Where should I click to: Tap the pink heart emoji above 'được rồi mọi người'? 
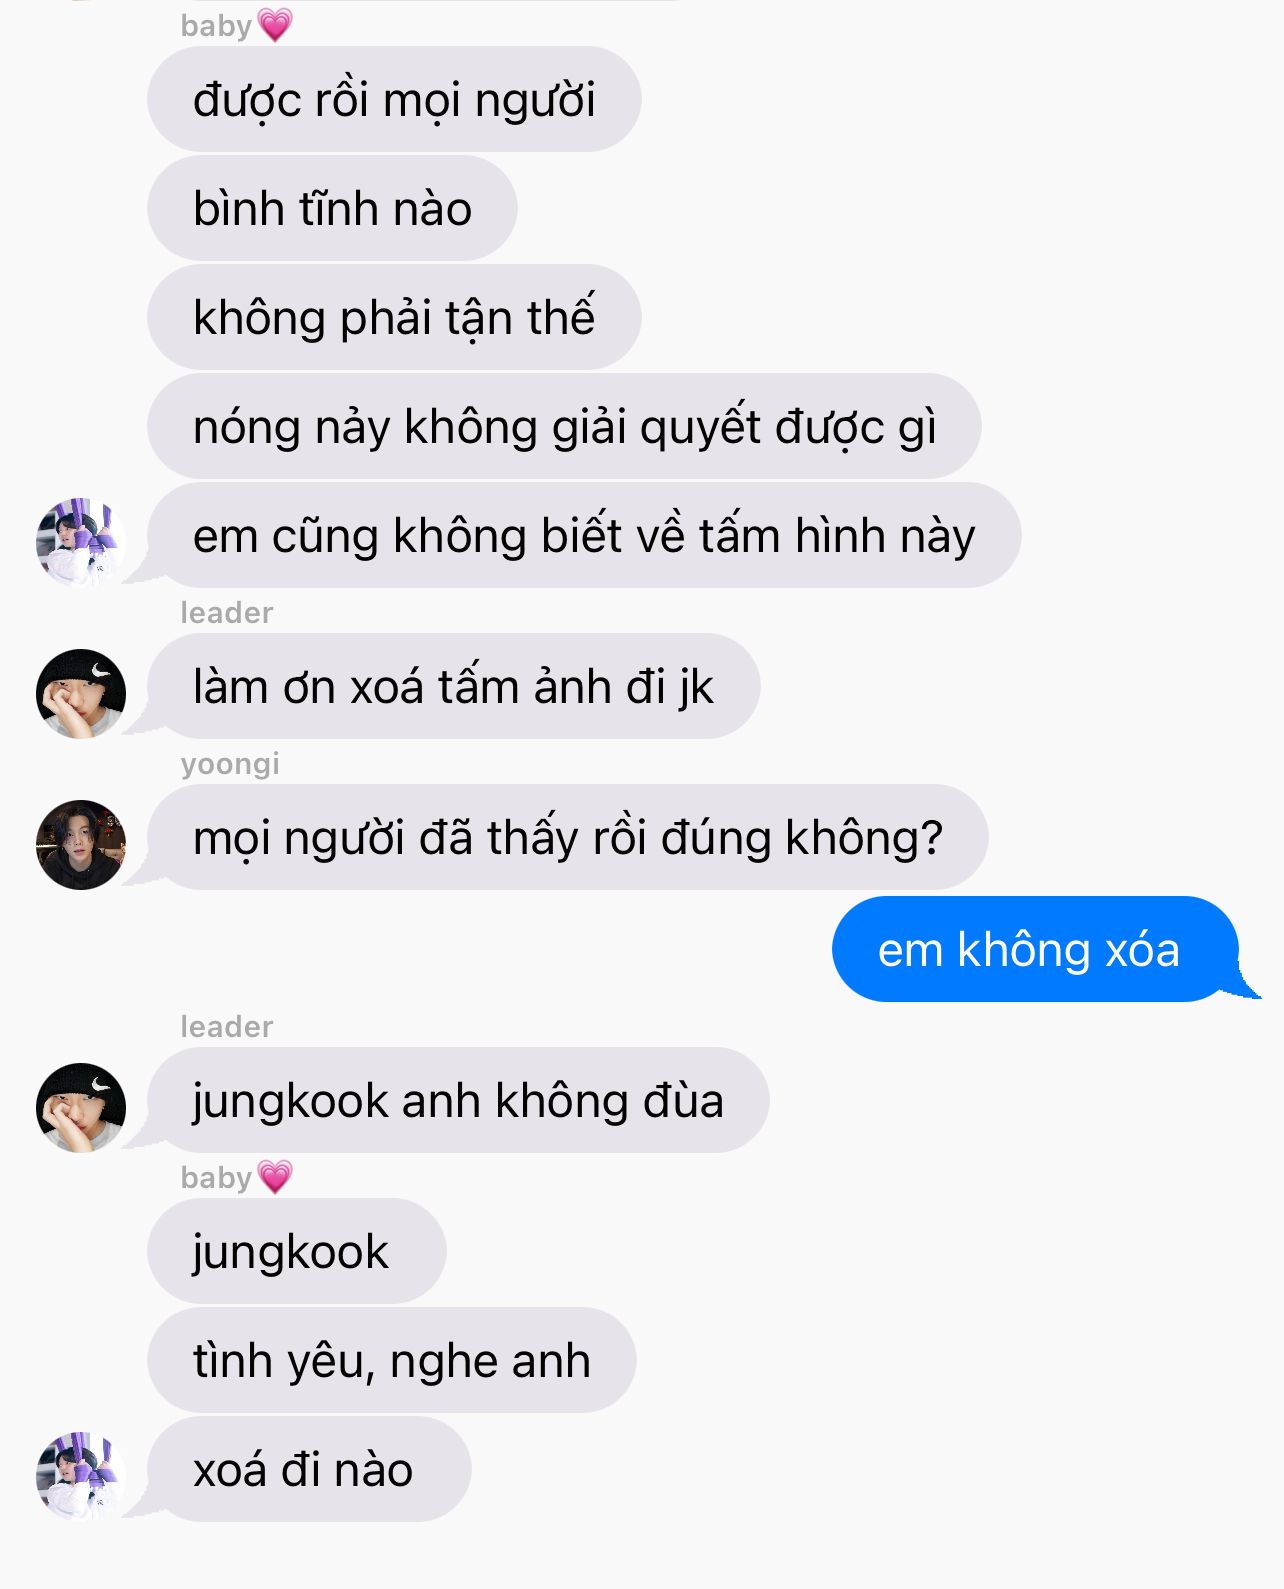click(275, 25)
